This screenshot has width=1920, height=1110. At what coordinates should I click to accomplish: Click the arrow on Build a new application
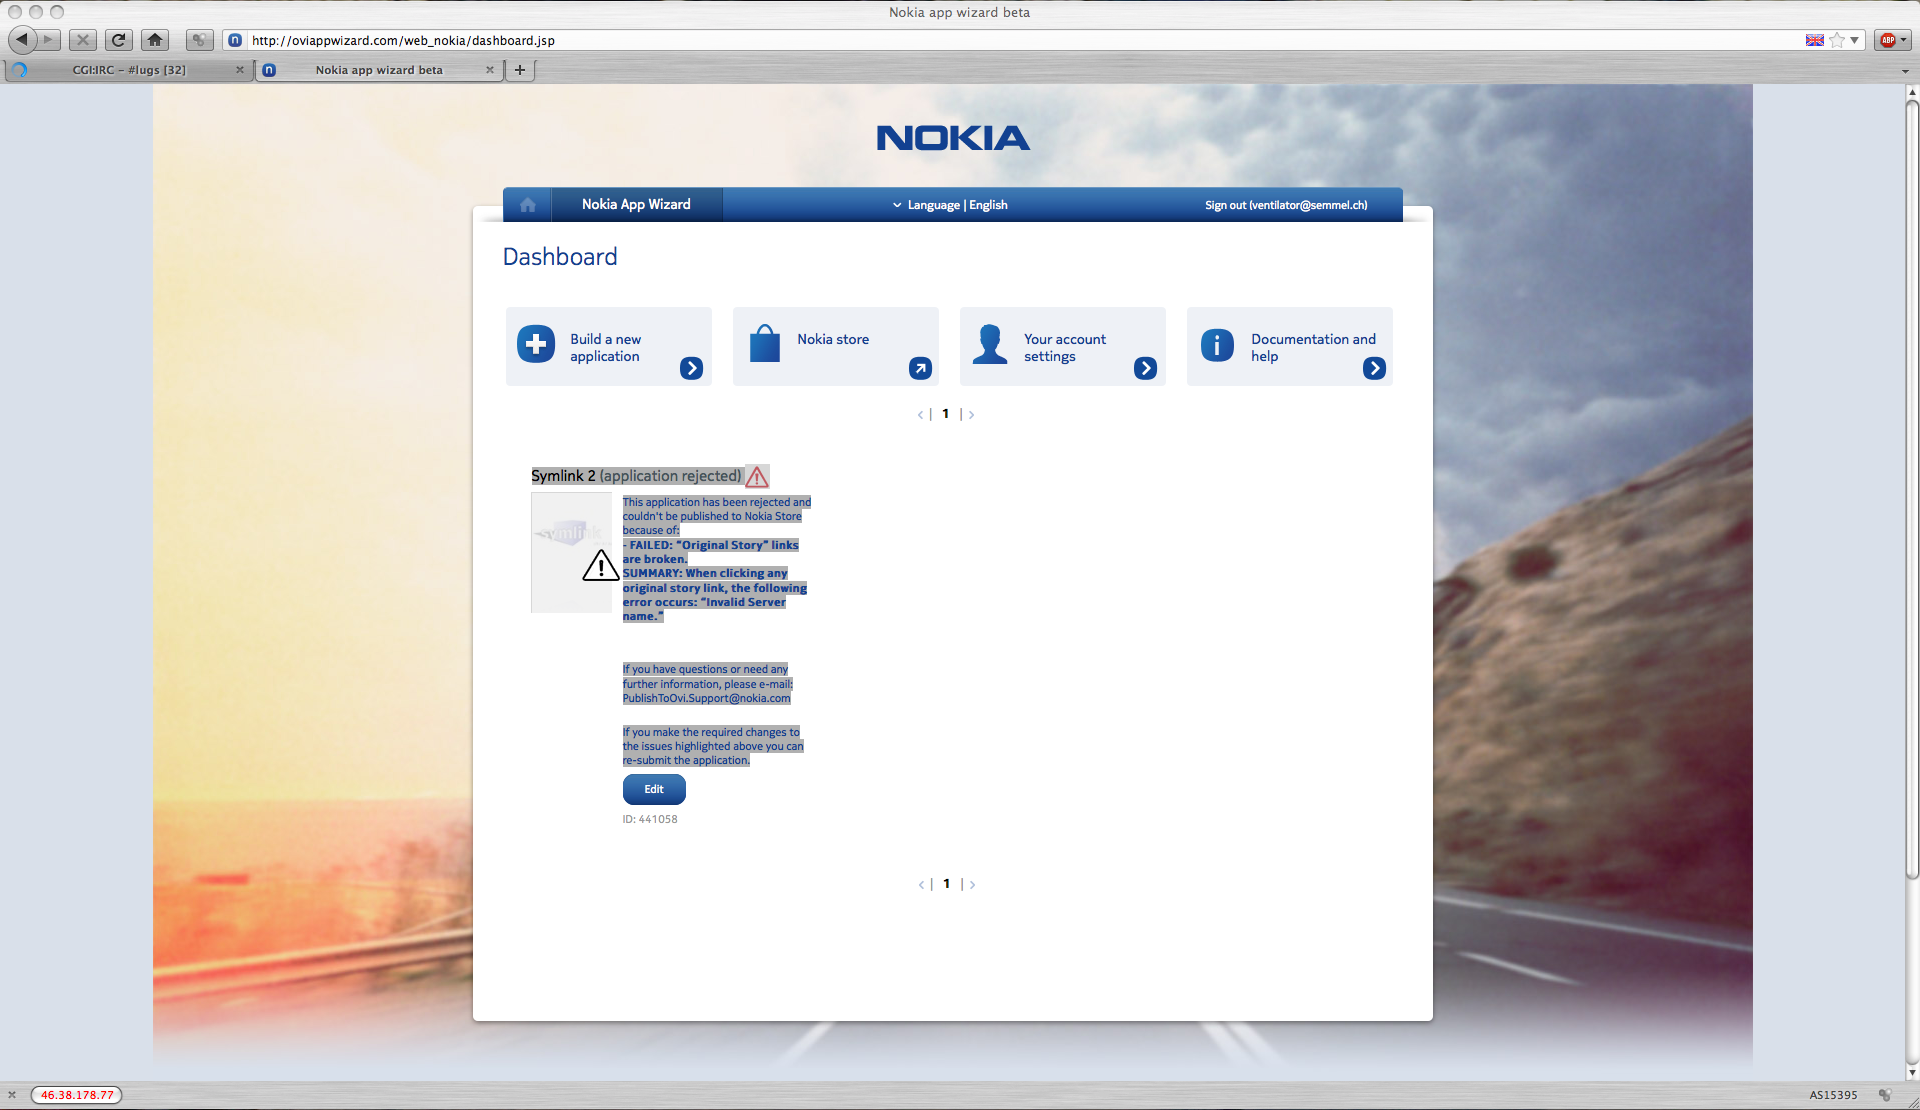click(x=691, y=368)
